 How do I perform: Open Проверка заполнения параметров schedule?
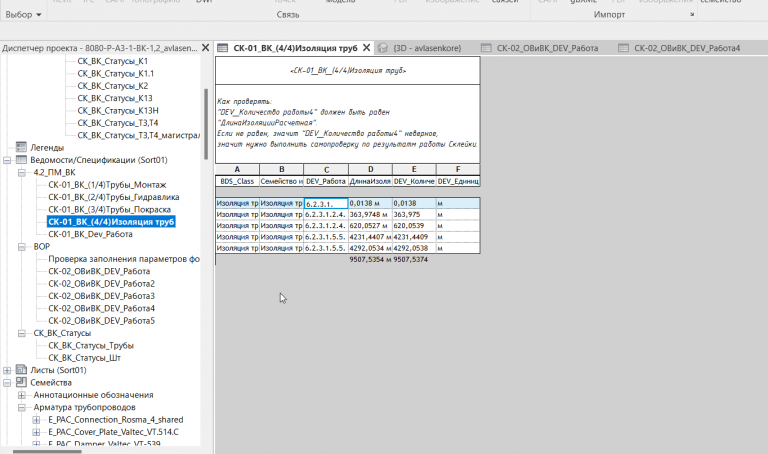pos(123,259)
